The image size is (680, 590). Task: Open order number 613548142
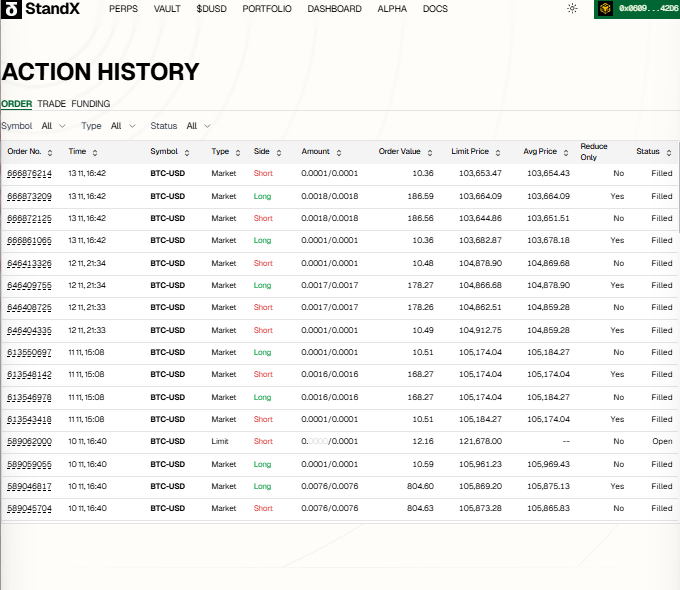pos(29,374)
